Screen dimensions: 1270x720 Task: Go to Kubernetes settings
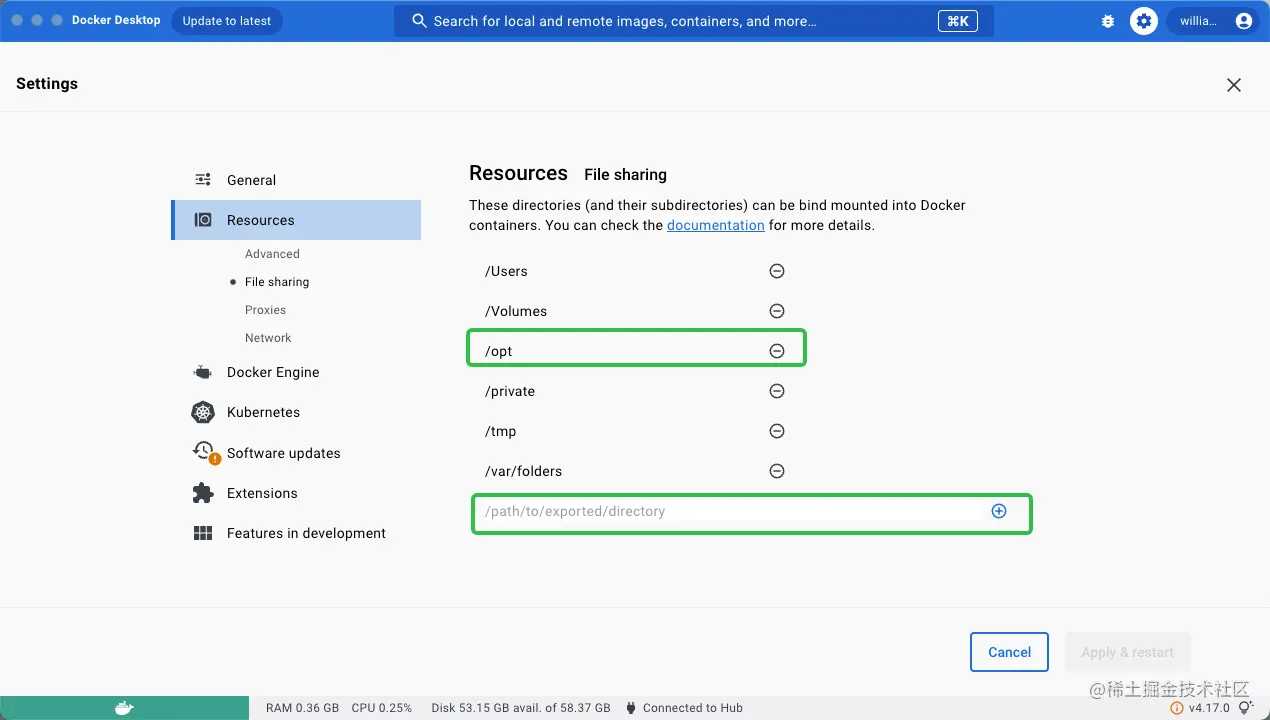click(x=263, y=412)
